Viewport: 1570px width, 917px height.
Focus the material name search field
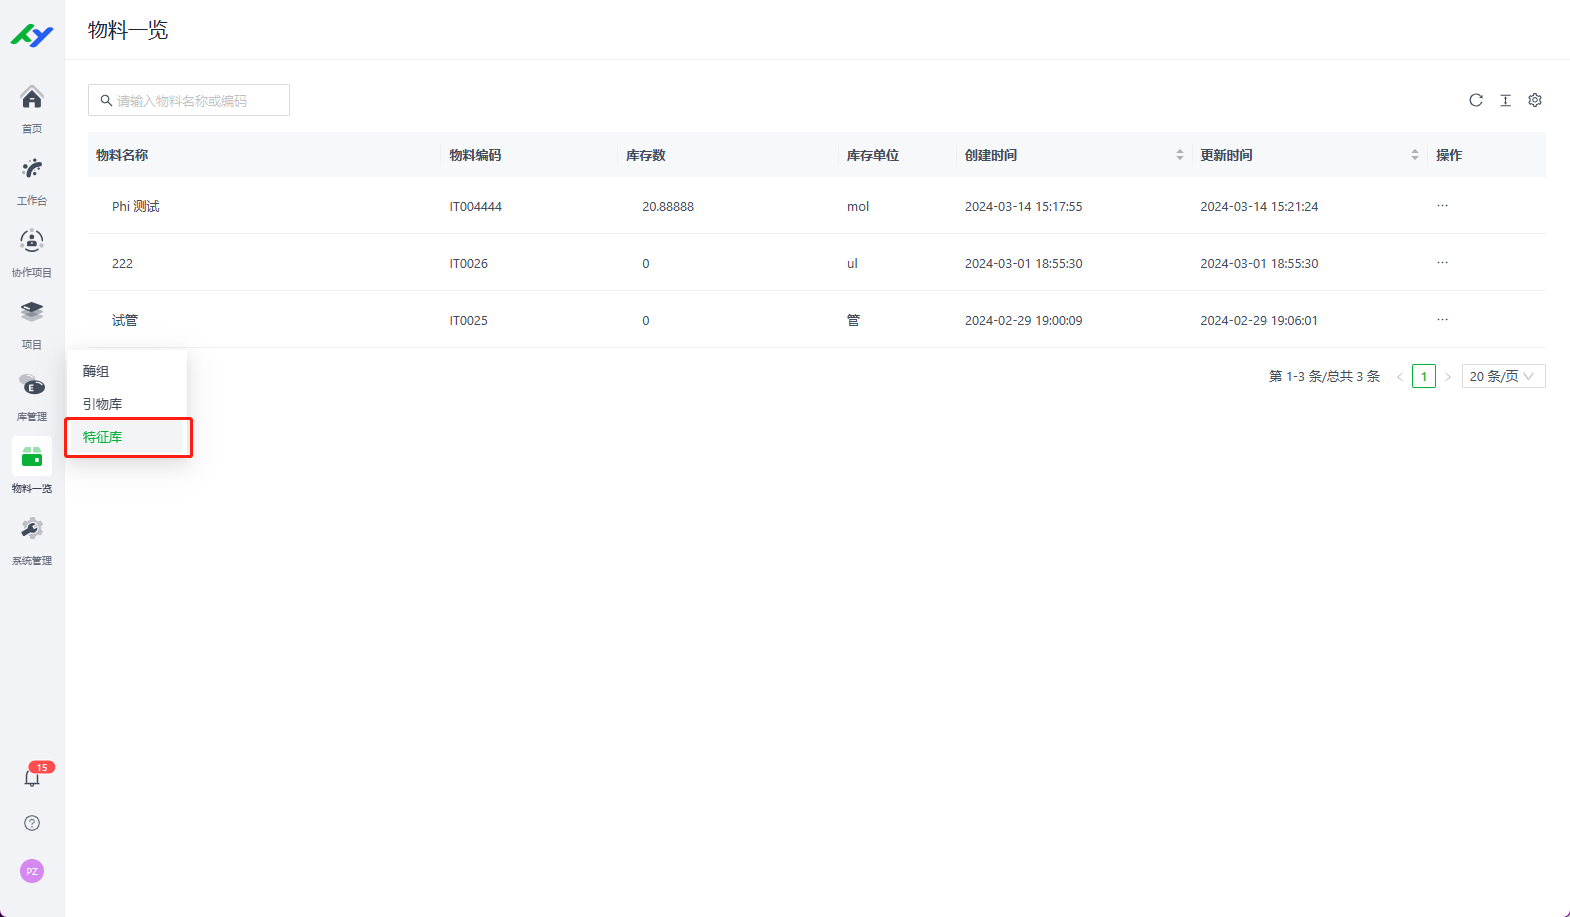[x=195, y=100]
